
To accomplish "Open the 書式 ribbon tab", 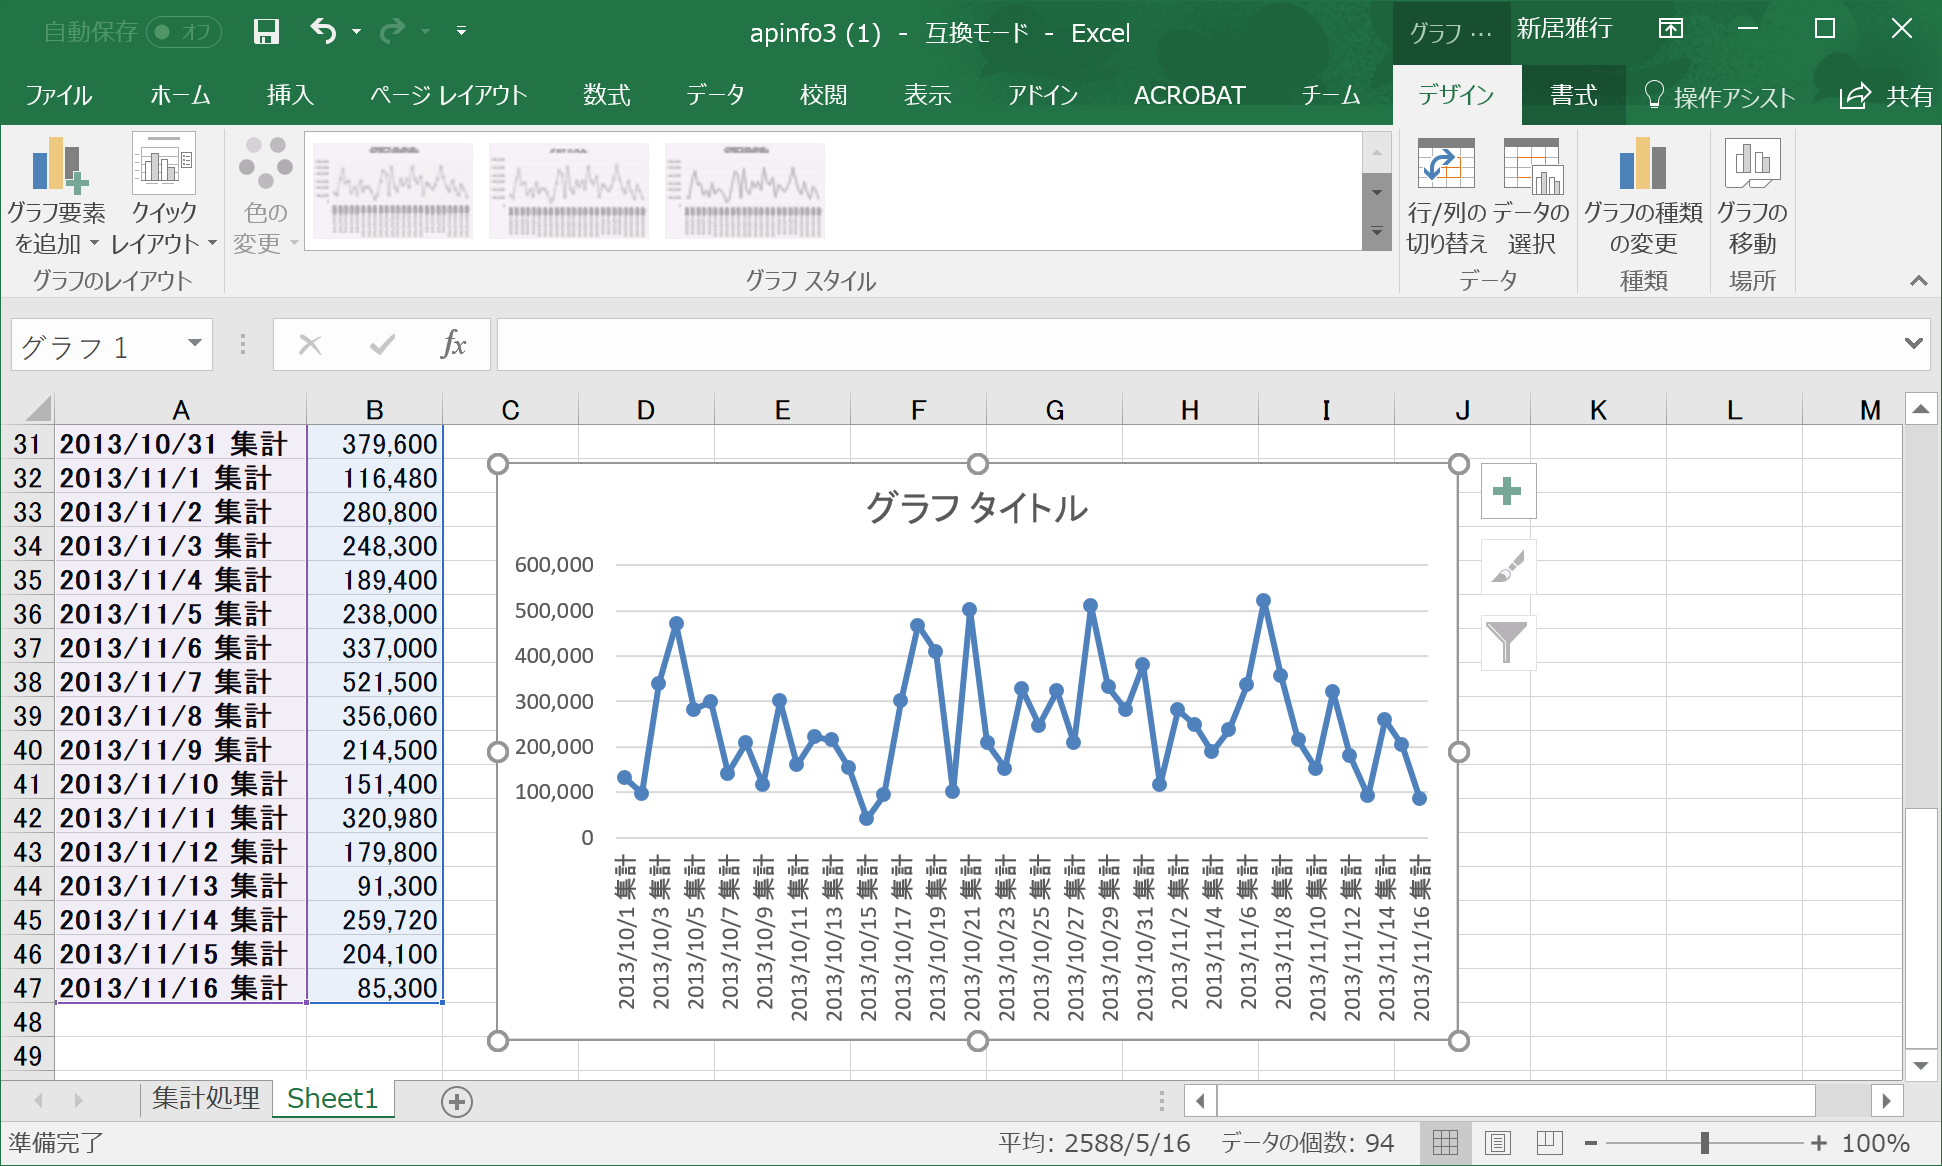I will [x=1573, y=95].
